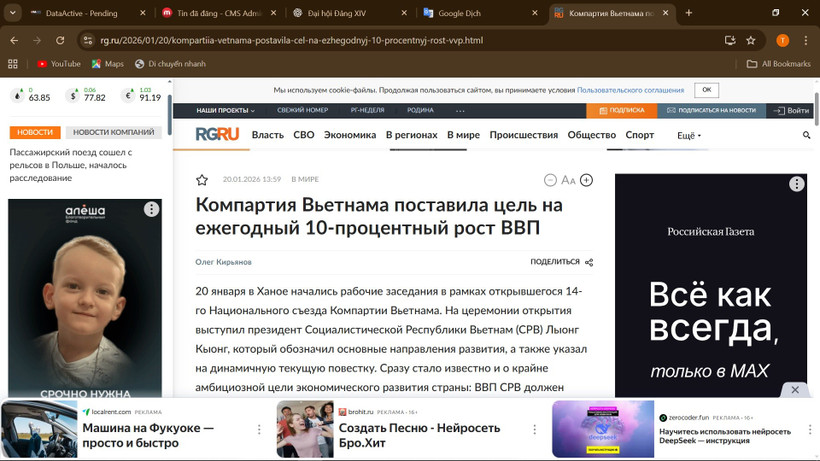
Task: Switch to the DataActive - Pending tab
Action: (x=81, y=13)
